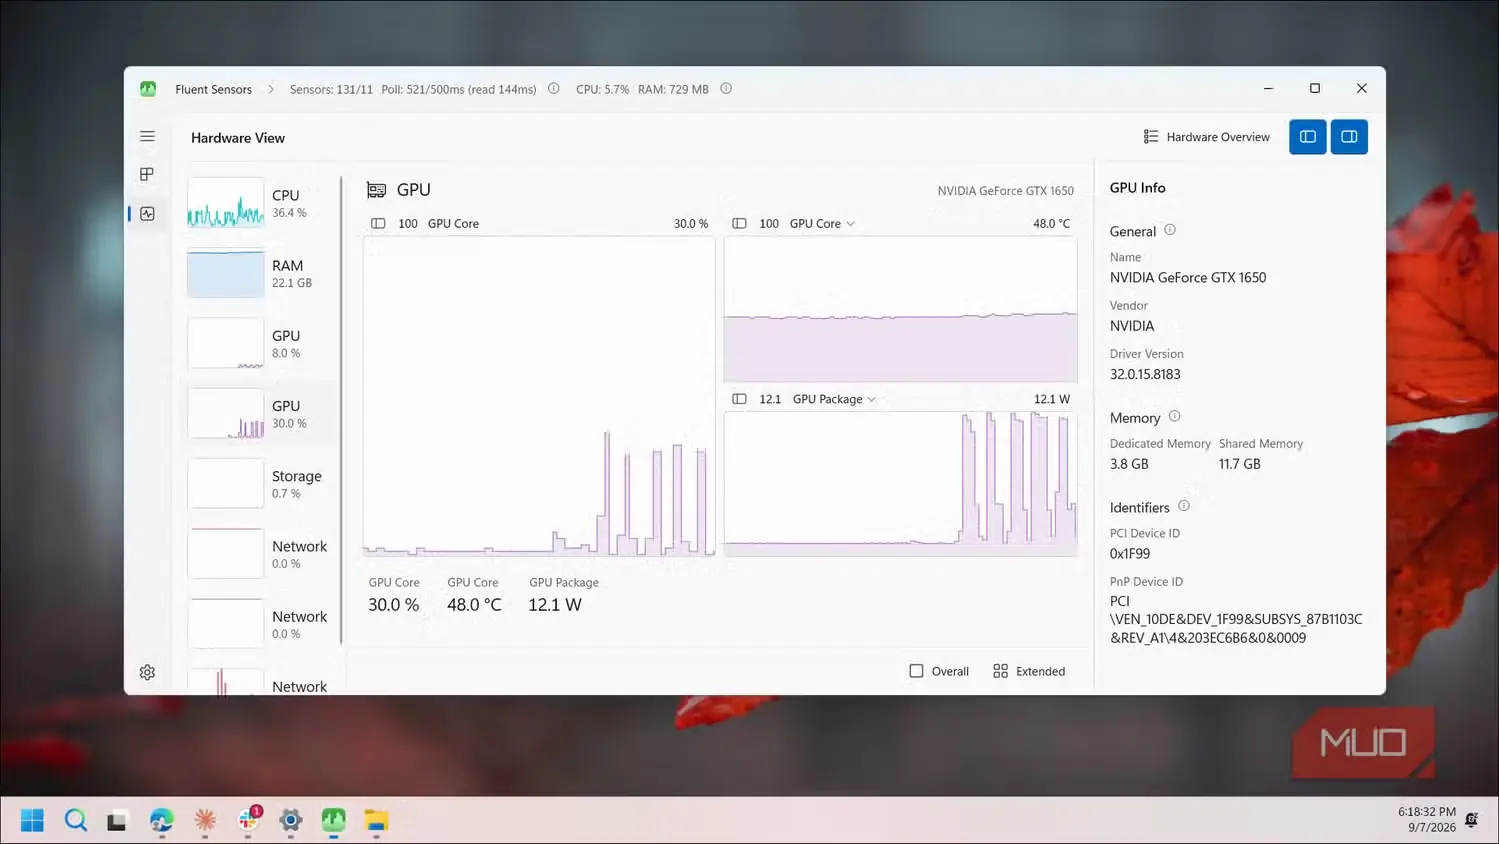The height and width of the screenshot is (844, 1499).
Task: Show RAM usage info icon in title bar
Action: 726,89
